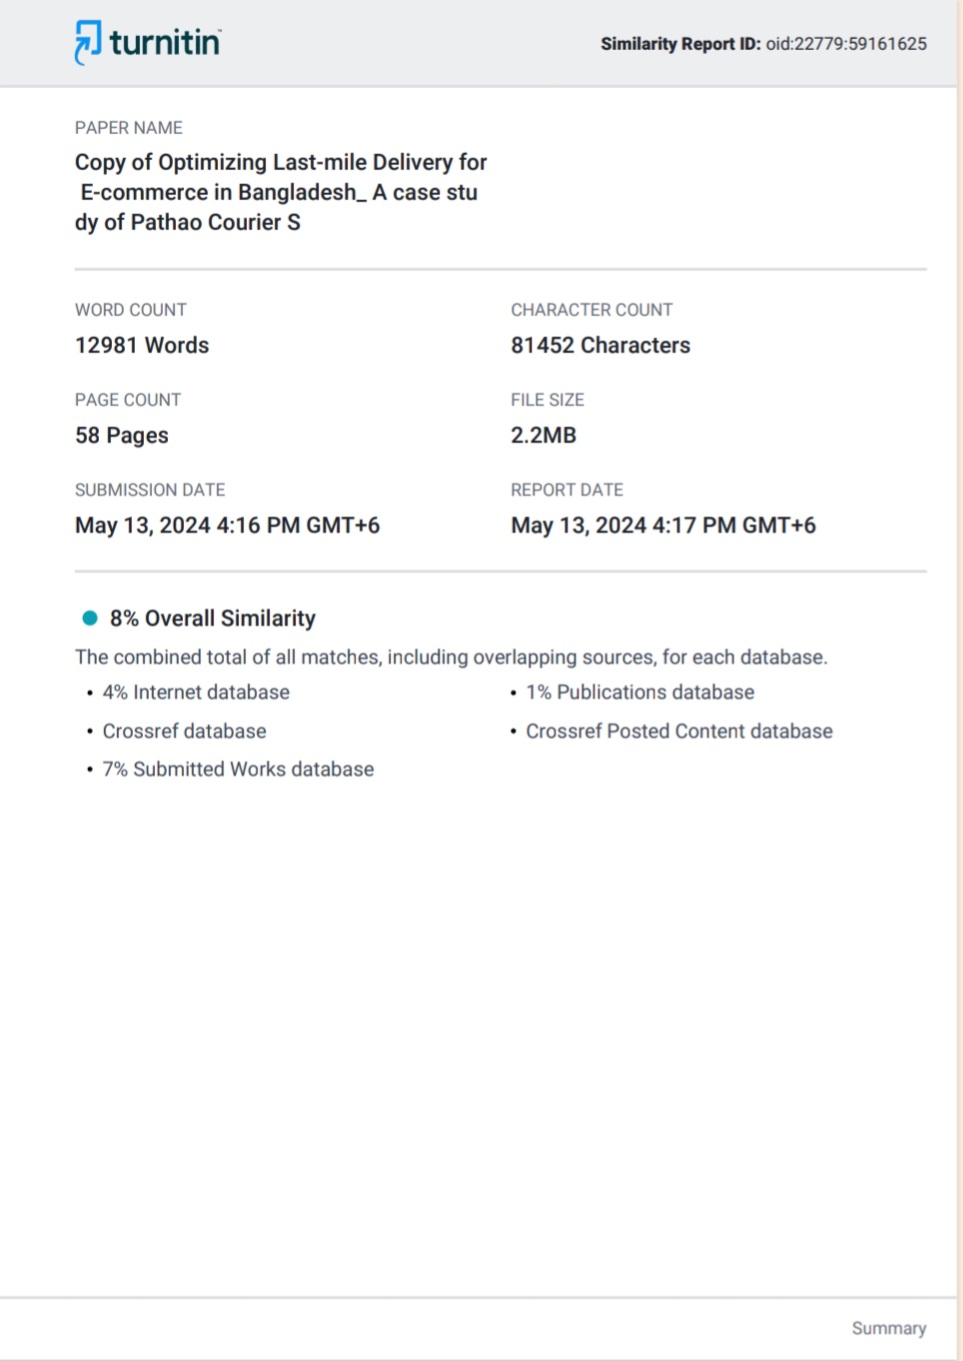Select the report date May 13 4:17 PM
The height and width of the screenshot is (1361, 963).
[663, 525]
